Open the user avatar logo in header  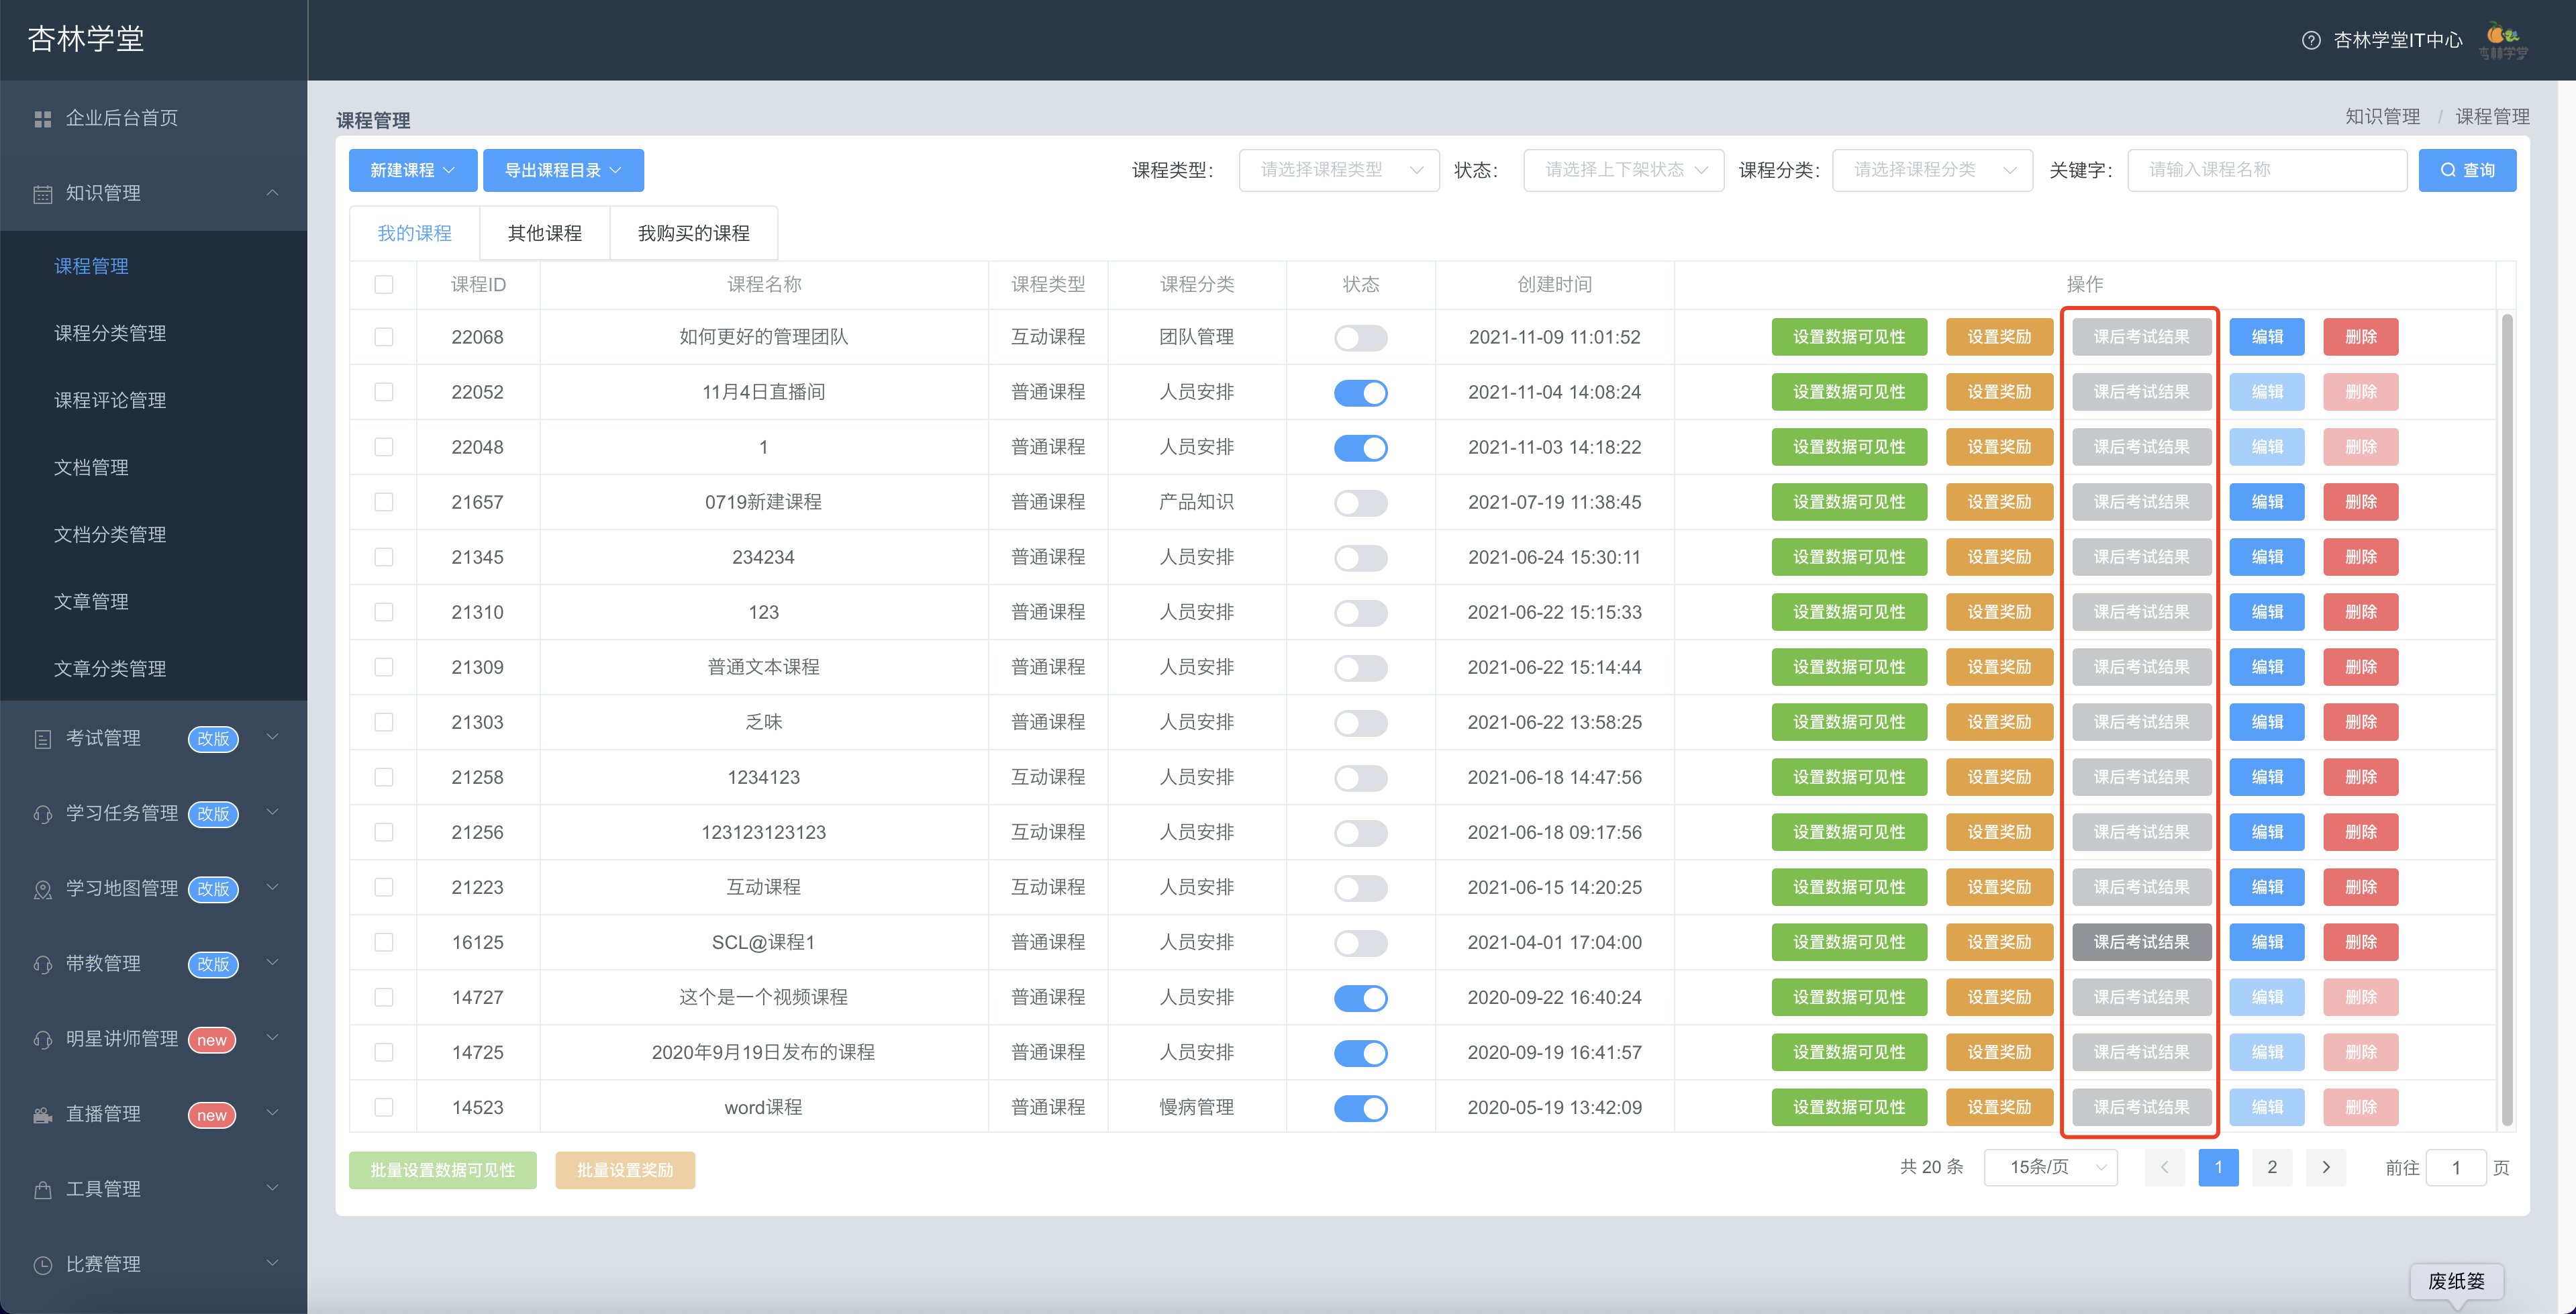tap(2504, 40)
